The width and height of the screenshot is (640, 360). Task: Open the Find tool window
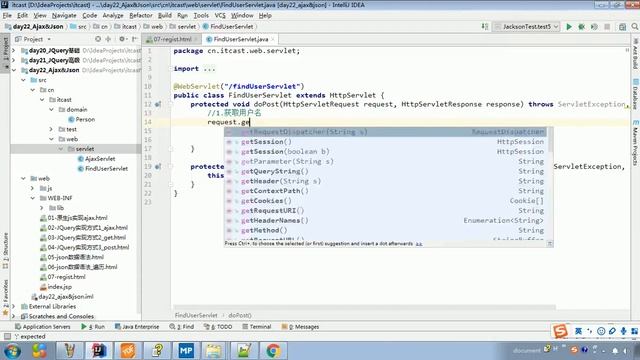(182, 327)
